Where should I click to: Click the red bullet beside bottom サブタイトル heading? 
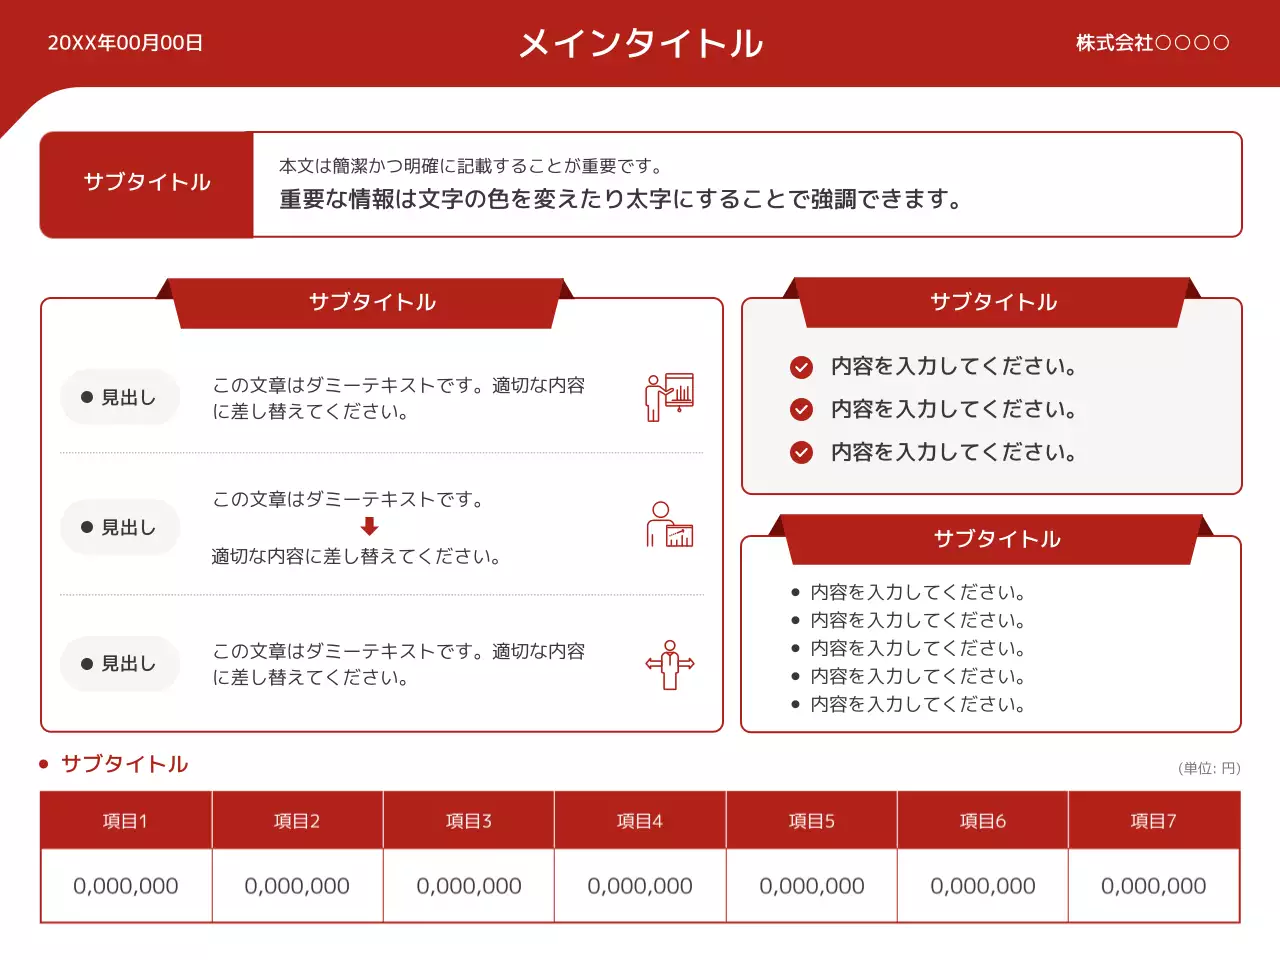(42, 763)
